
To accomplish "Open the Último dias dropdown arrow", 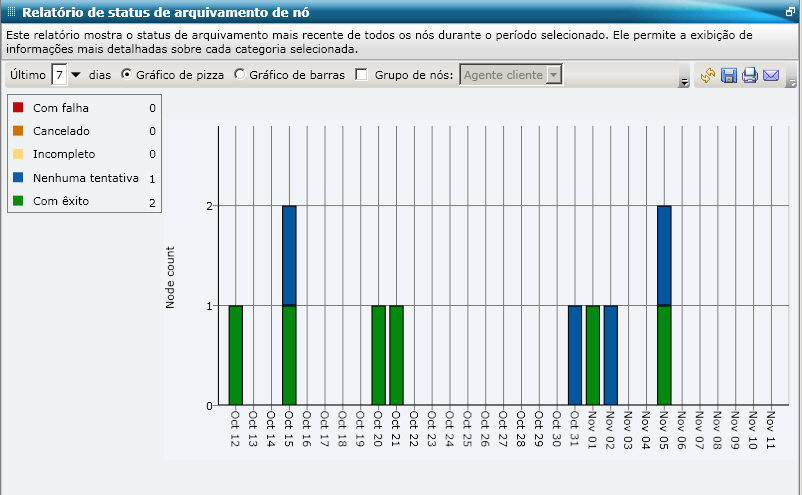I will pos(76,75).
